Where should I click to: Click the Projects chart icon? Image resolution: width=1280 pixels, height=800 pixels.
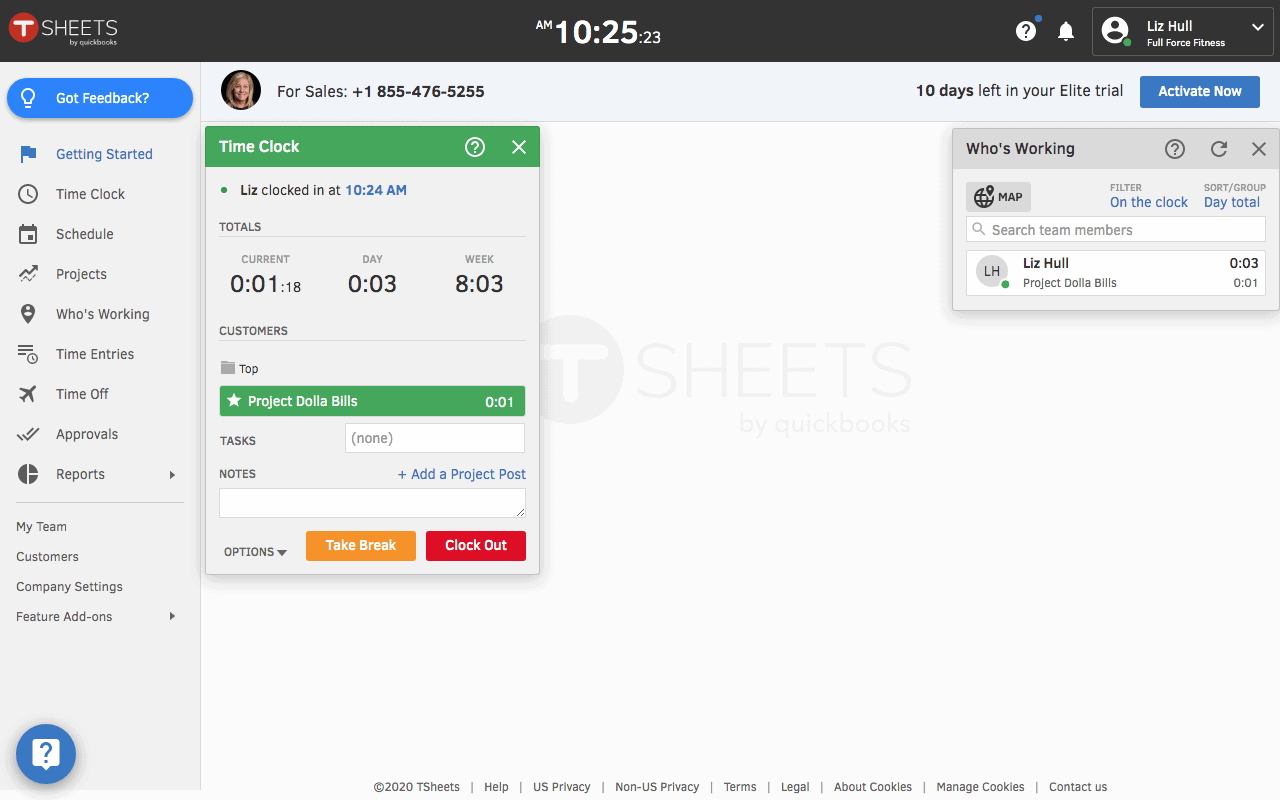pyautogui.click(x=28, y=274)
